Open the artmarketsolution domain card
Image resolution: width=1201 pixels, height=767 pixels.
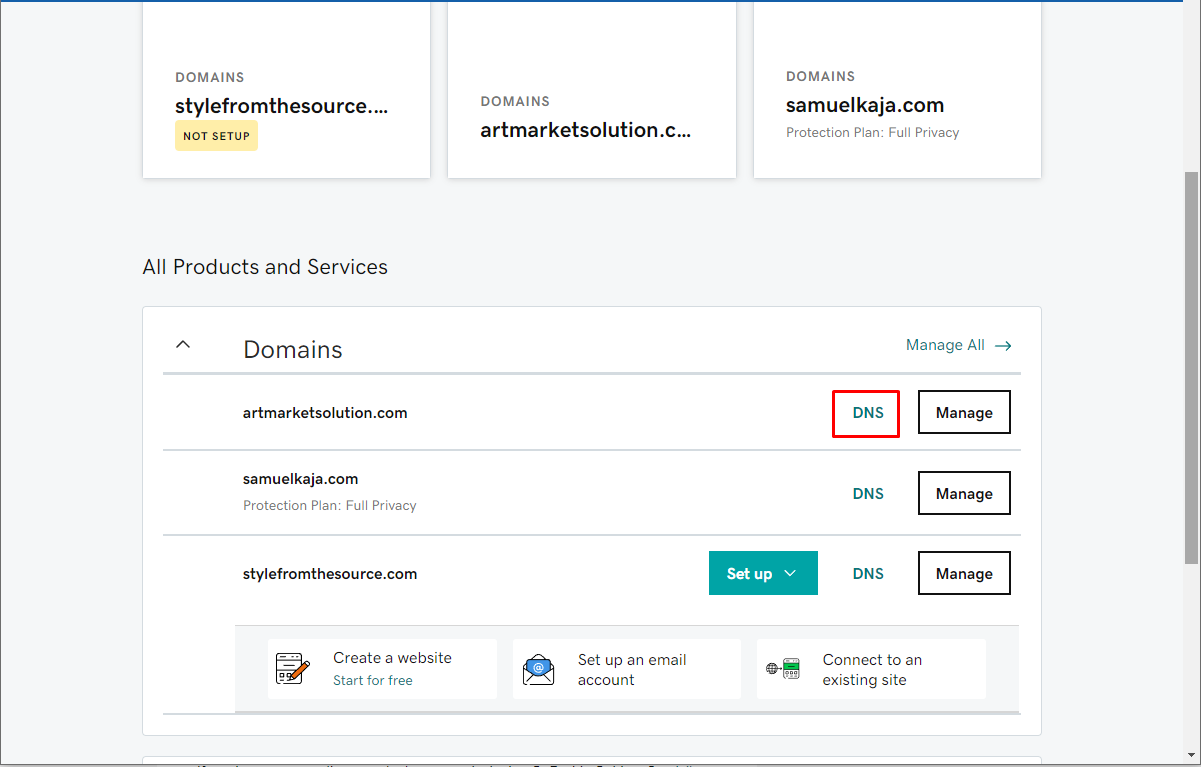[x=592, y=90]
